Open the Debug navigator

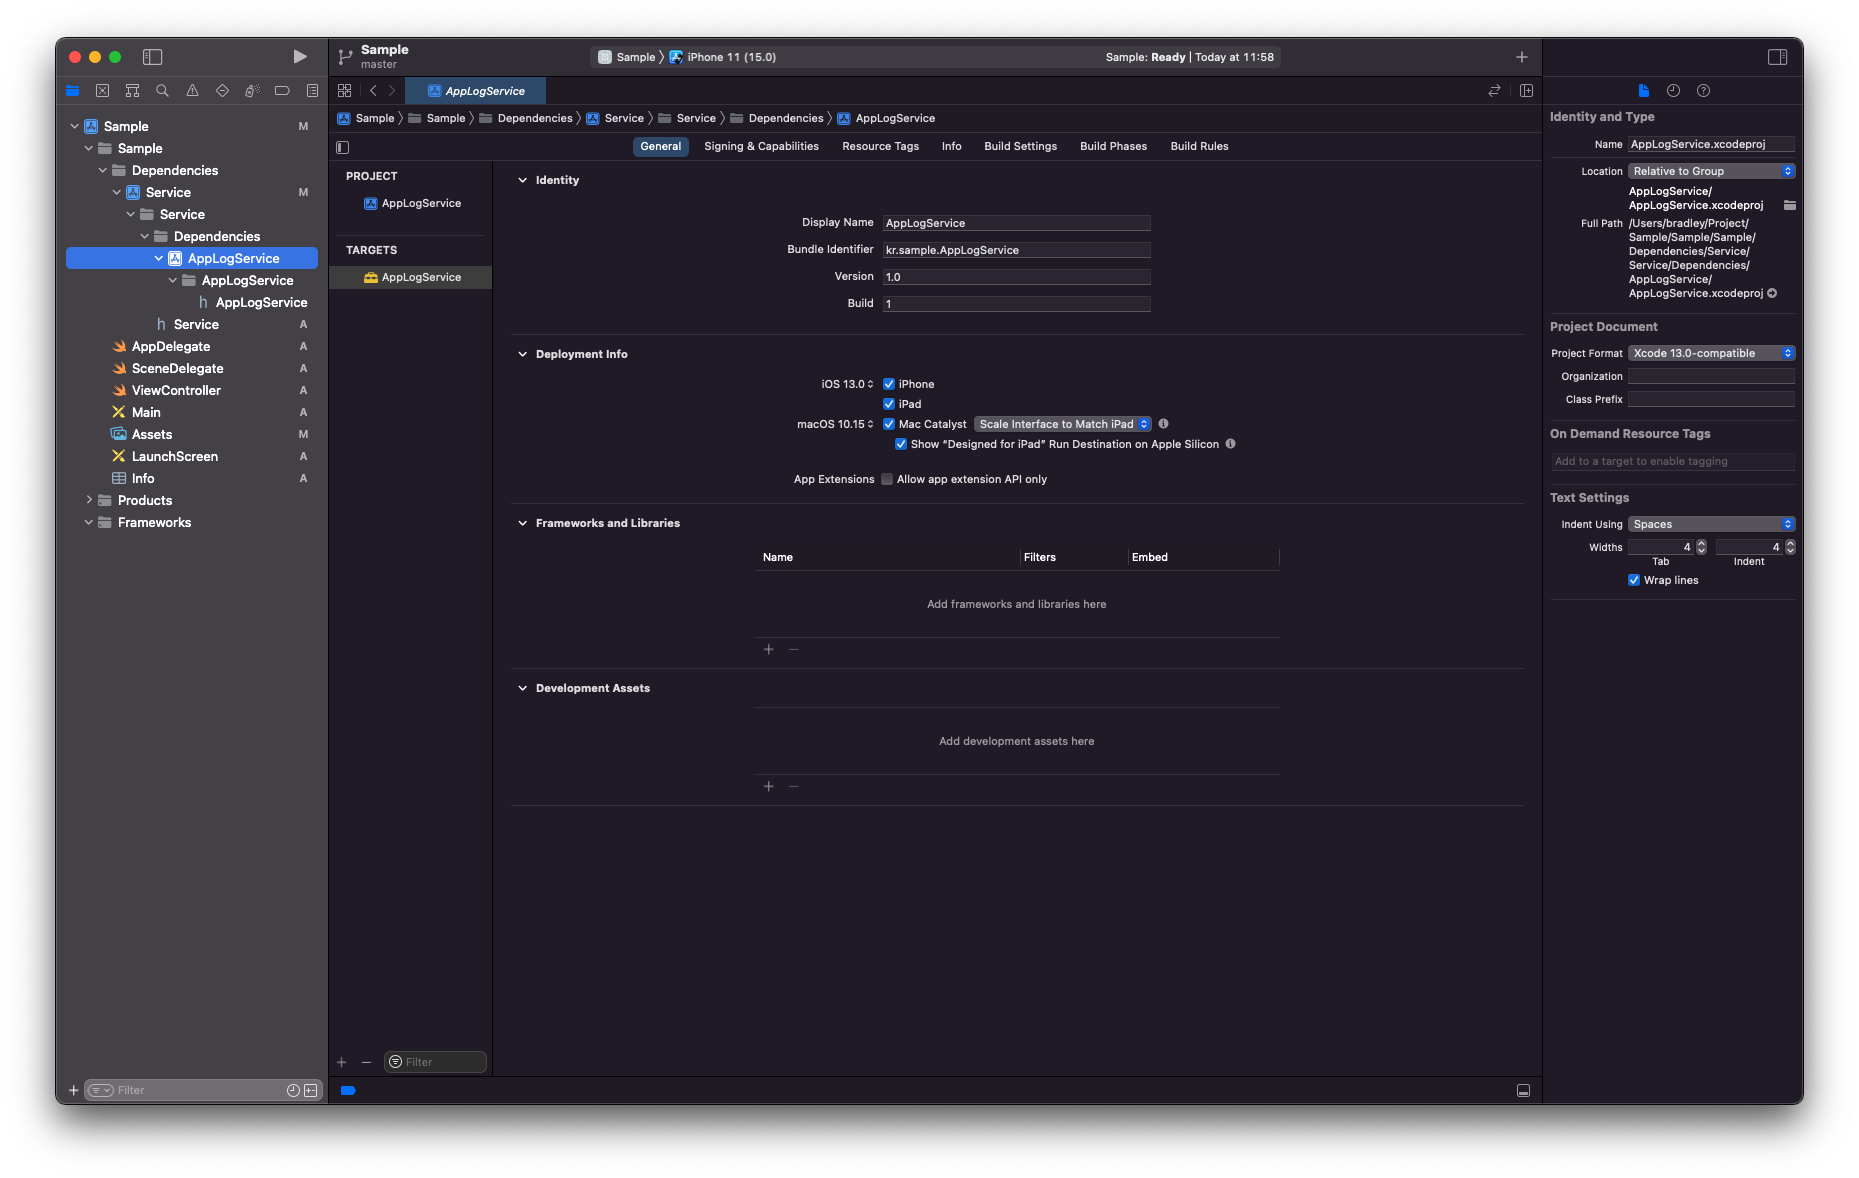(x=252, y=91)
